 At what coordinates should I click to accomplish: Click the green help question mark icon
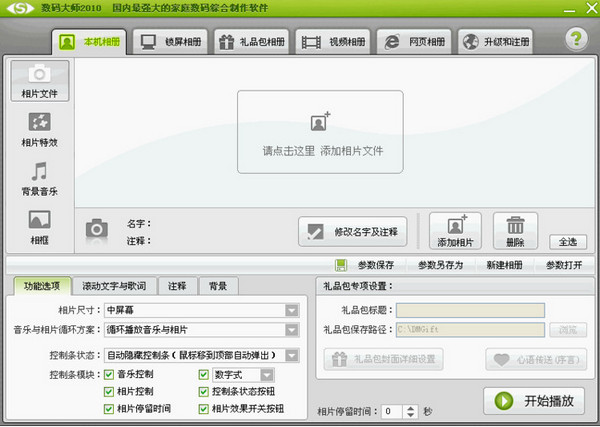tap(574, 40)
